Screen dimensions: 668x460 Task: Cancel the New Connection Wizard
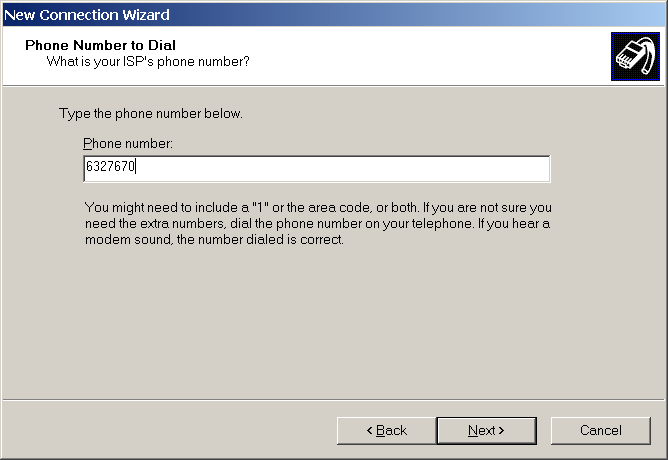point(600,430)
